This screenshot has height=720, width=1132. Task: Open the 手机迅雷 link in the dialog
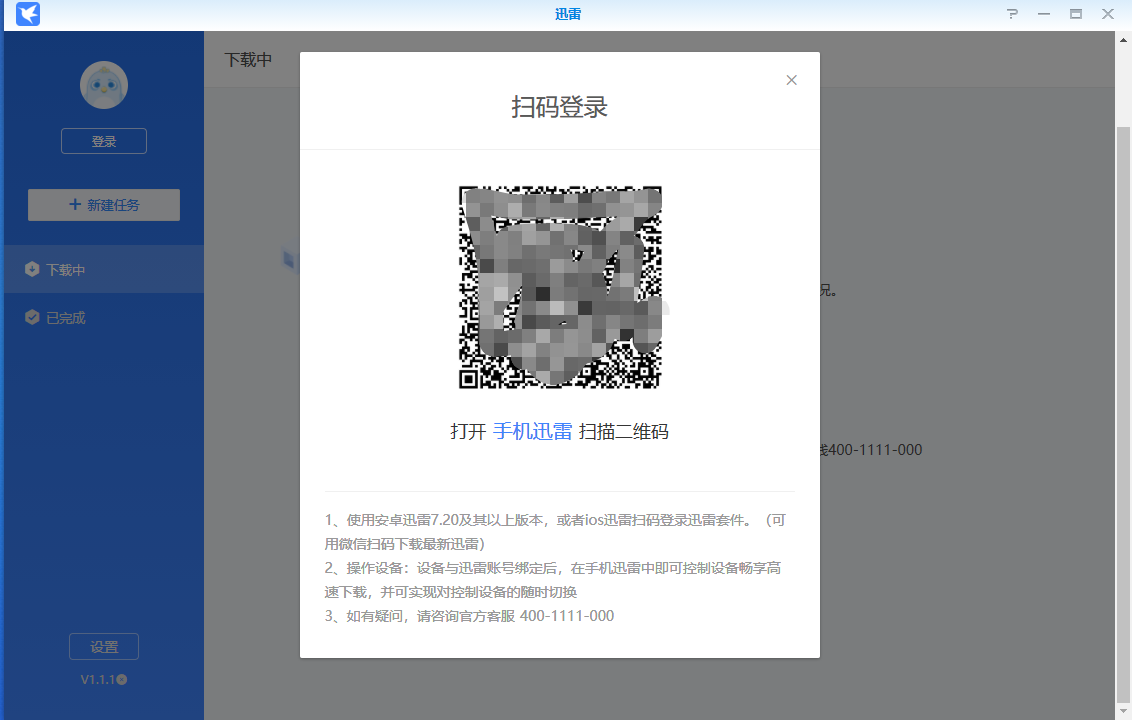coord(532,431)
